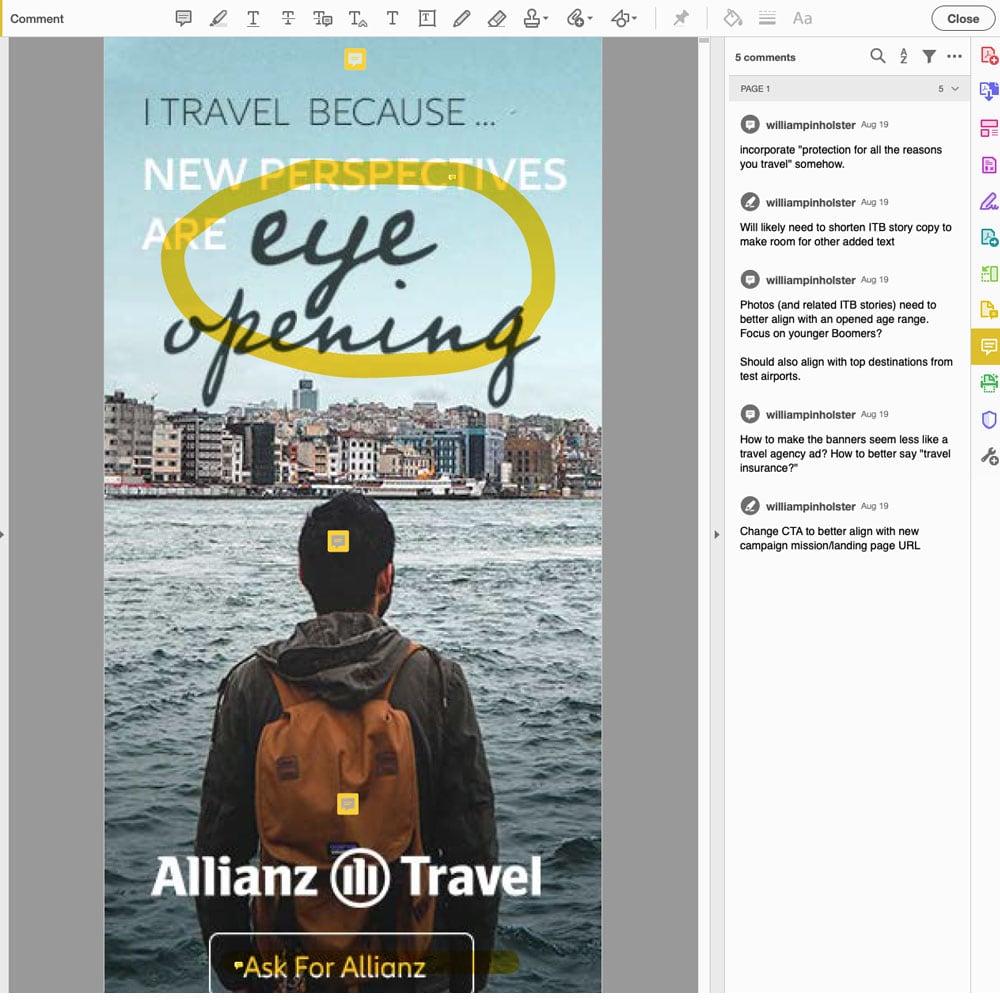1000x1000 pixels.
Task: Select the Highlight Text tool
Action: pos(218,18)
